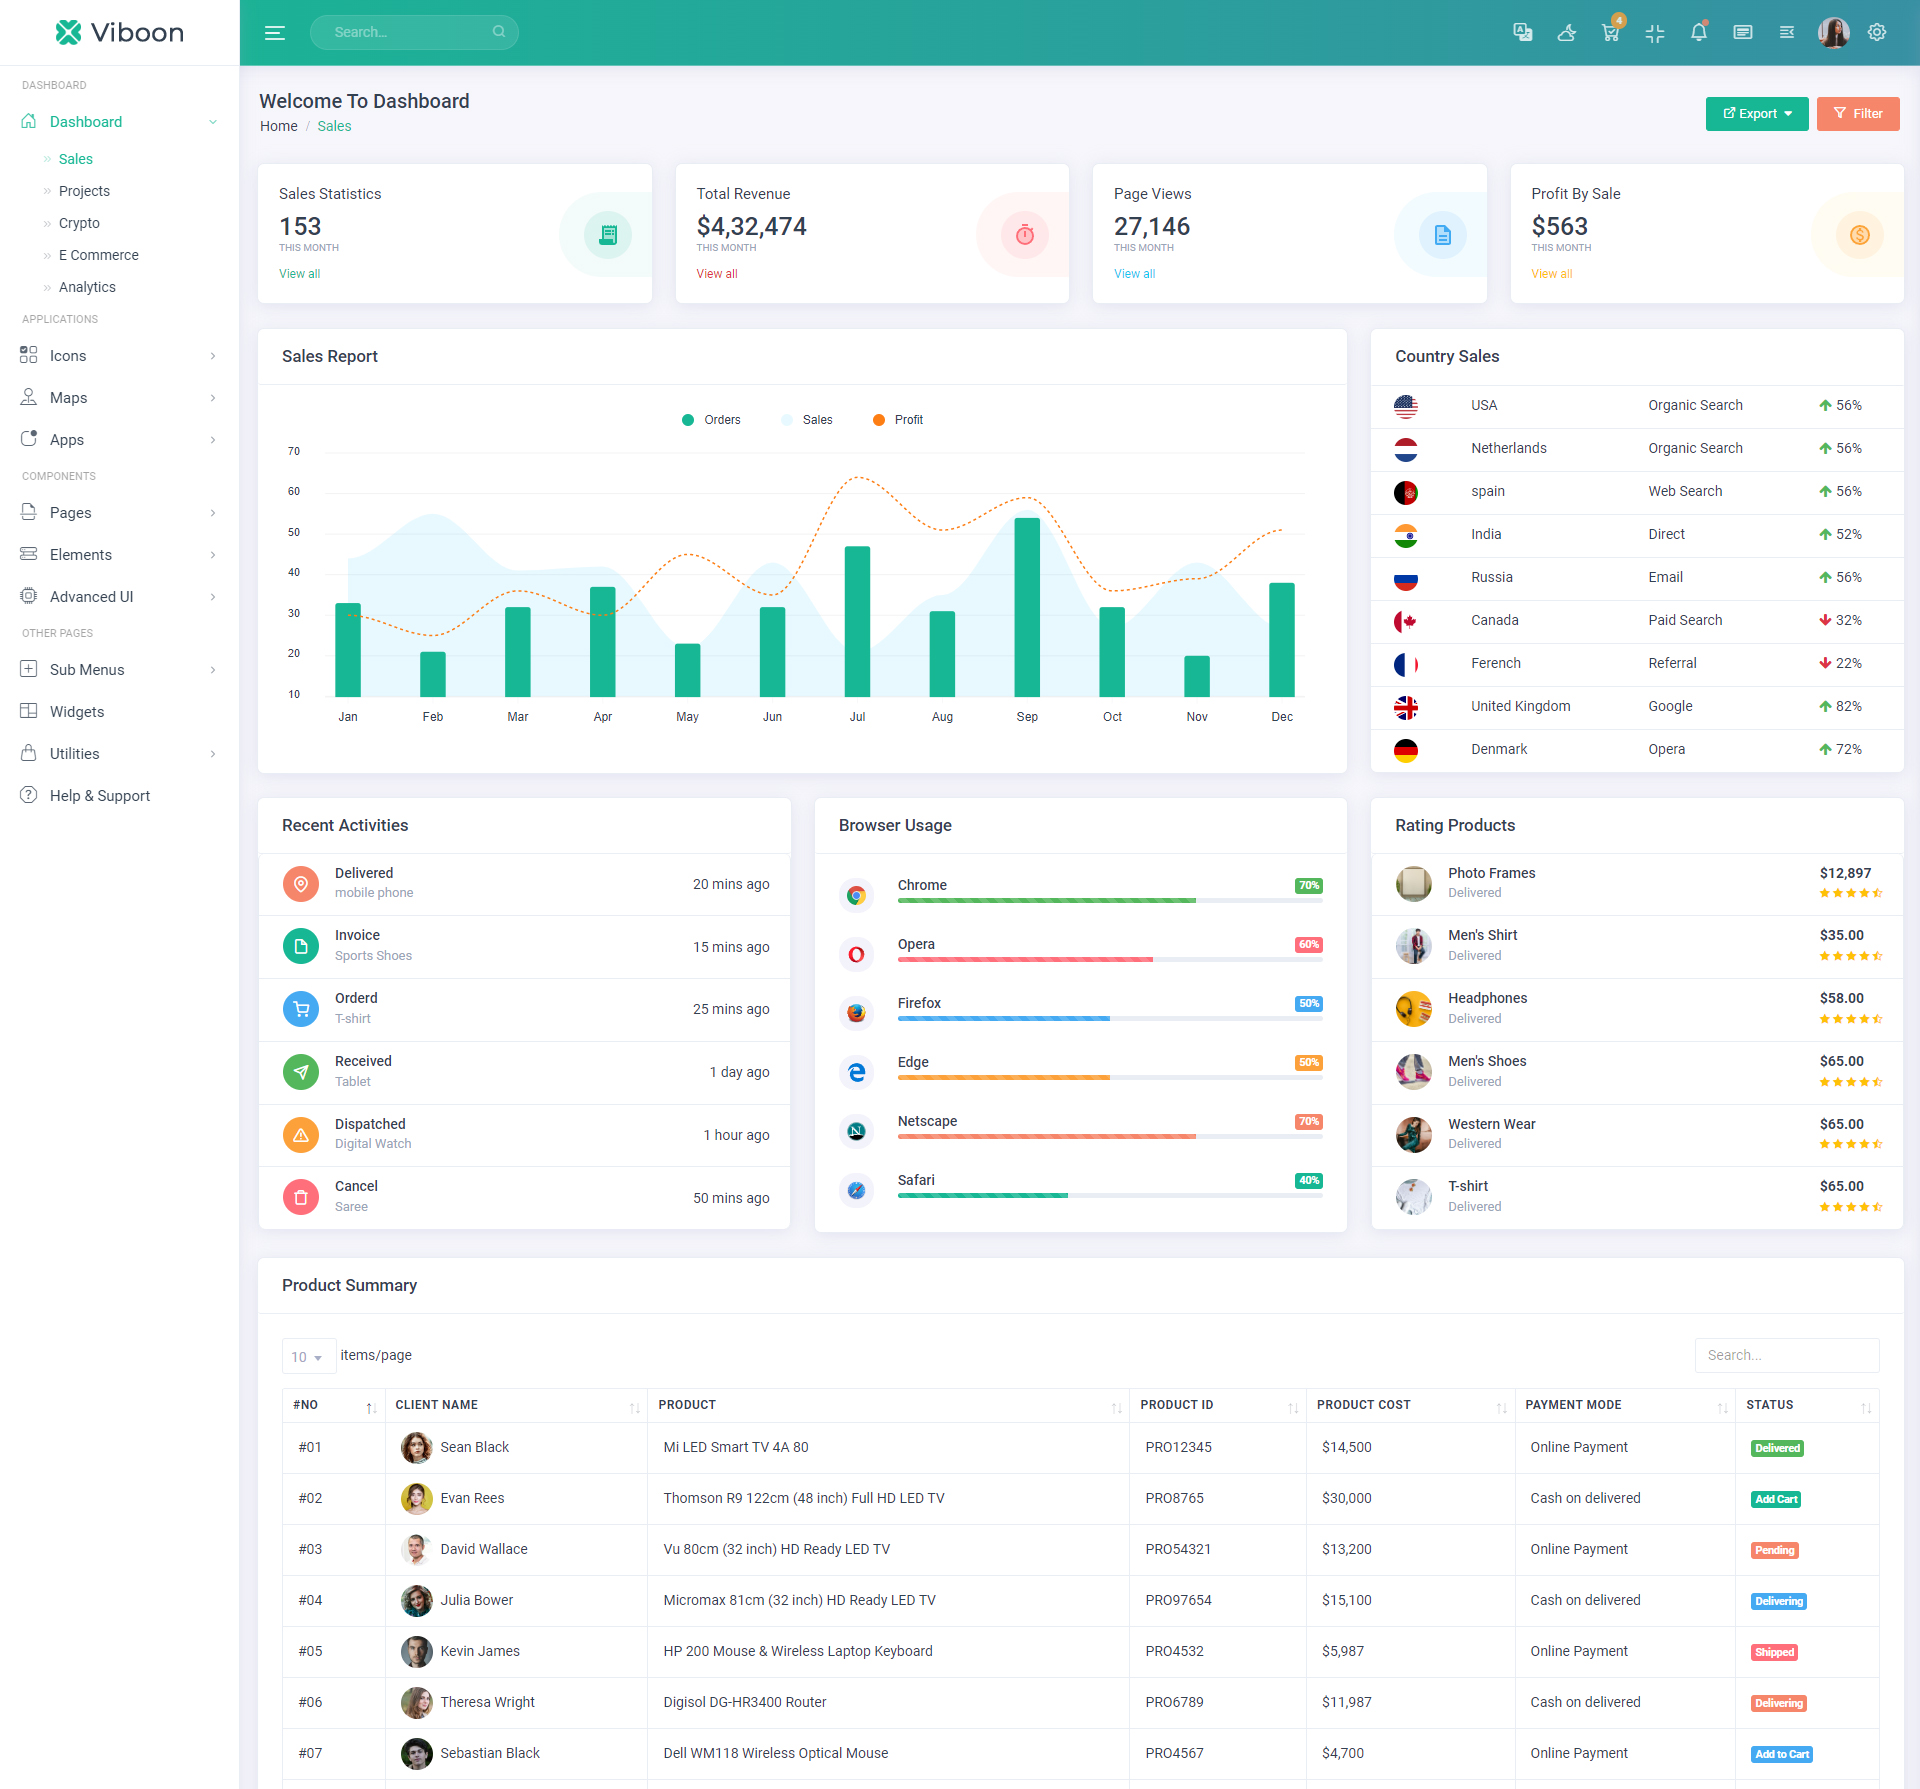Open the notifications bell
This screenshot has width=1920, height=1789.
coord(1699,32)
